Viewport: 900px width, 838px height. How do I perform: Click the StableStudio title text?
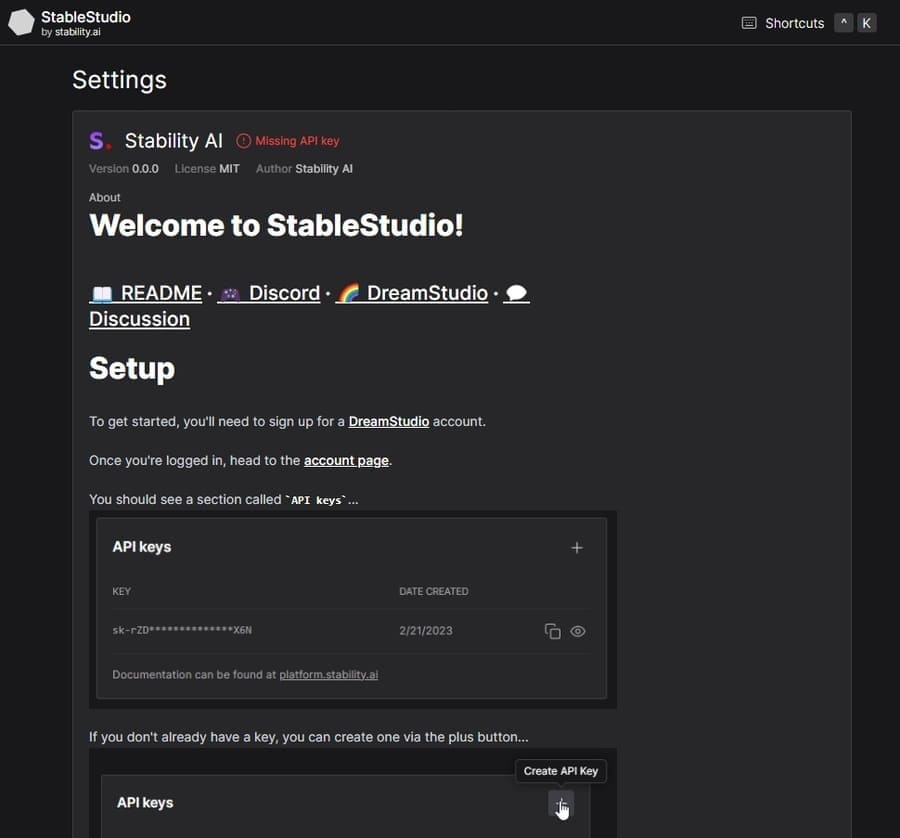point(86,17)
